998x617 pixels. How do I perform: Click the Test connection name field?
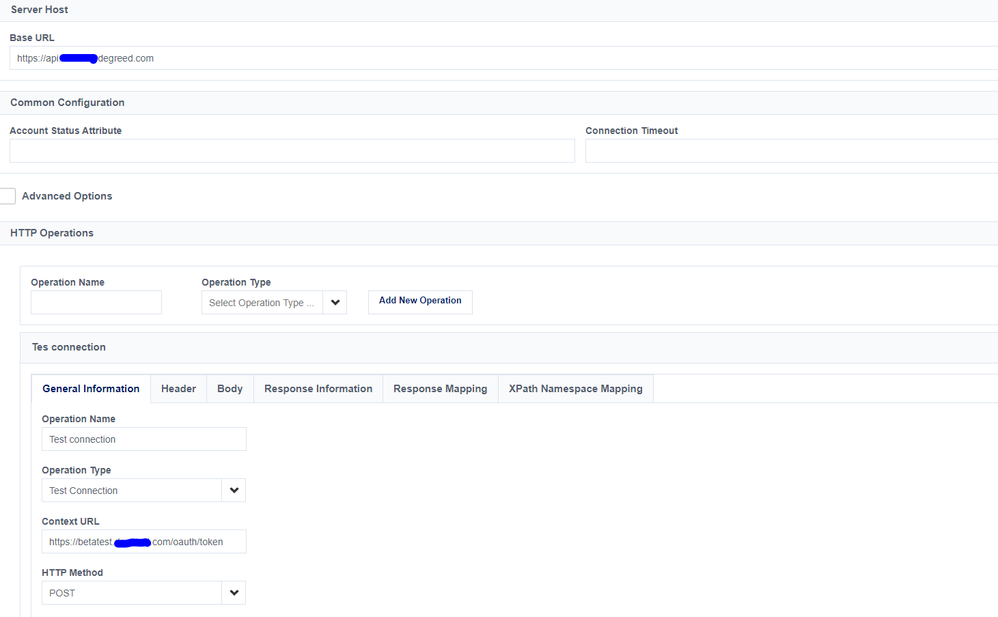pyautogui.click(x=144, y=439)
